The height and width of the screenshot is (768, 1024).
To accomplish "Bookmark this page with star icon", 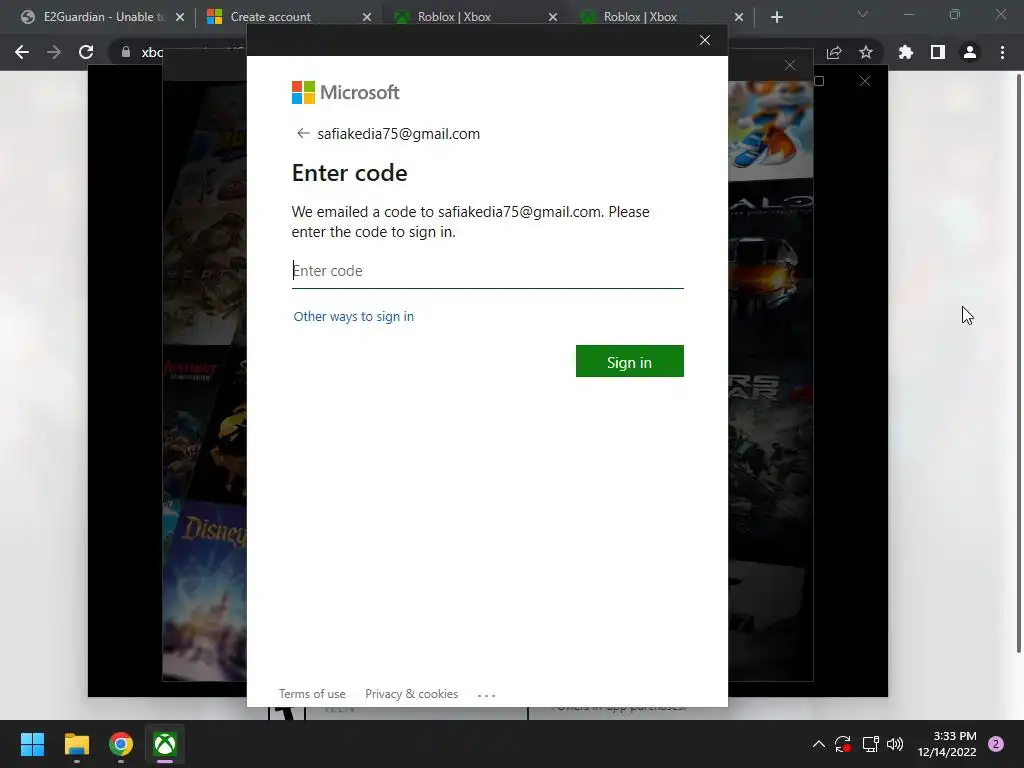I will pyautogui.click(x=866, y=52).
